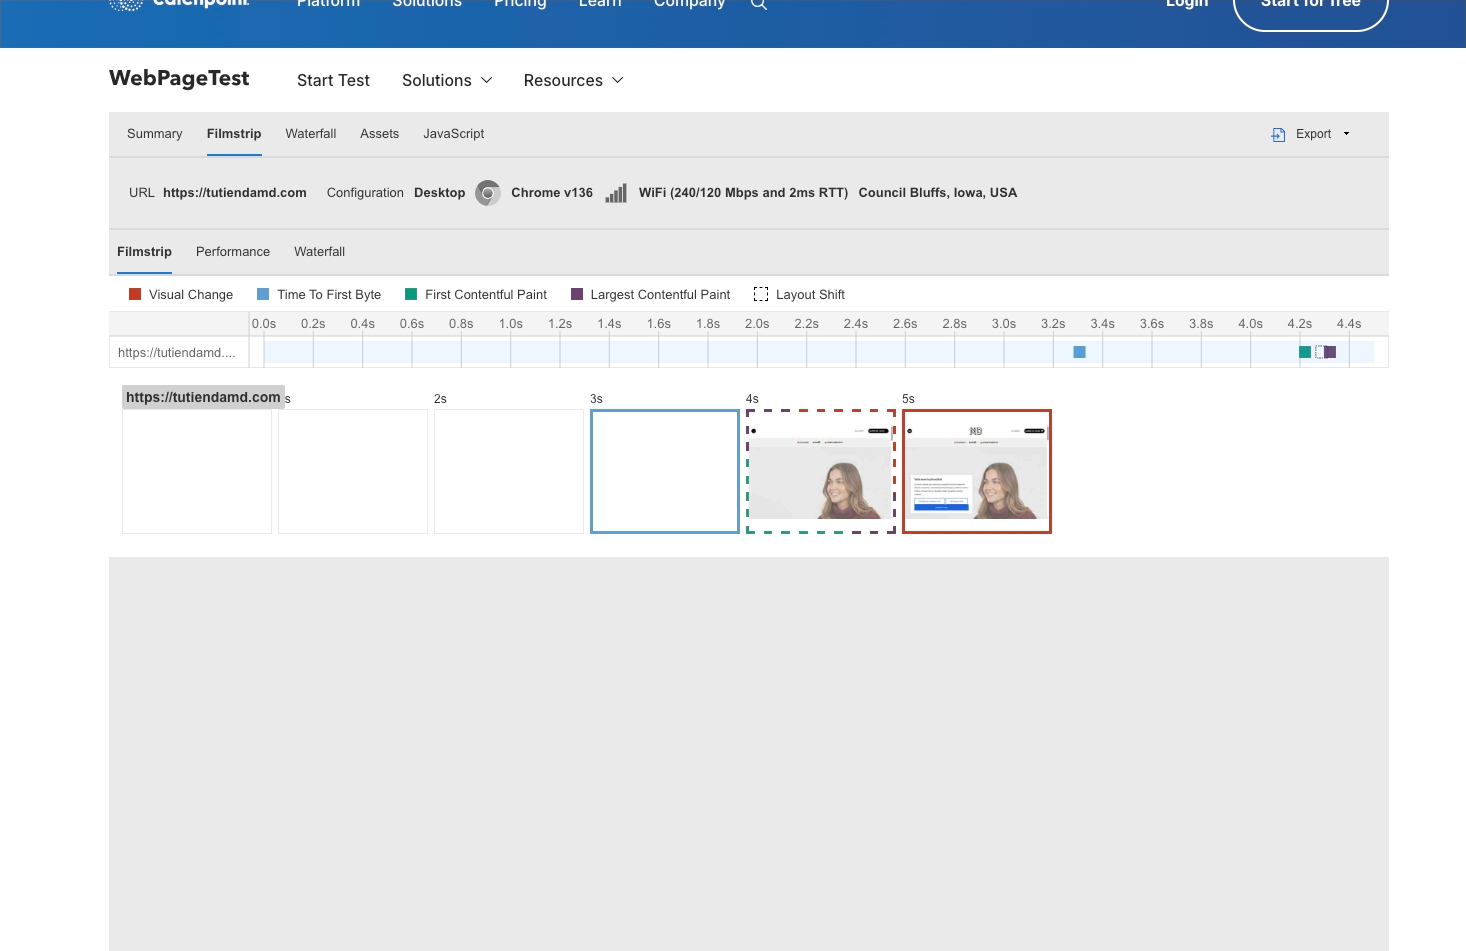Click the Layout Shift dashed legend icon
Image resolution: width=1466 pixels, height=951 pixels.
761,294
